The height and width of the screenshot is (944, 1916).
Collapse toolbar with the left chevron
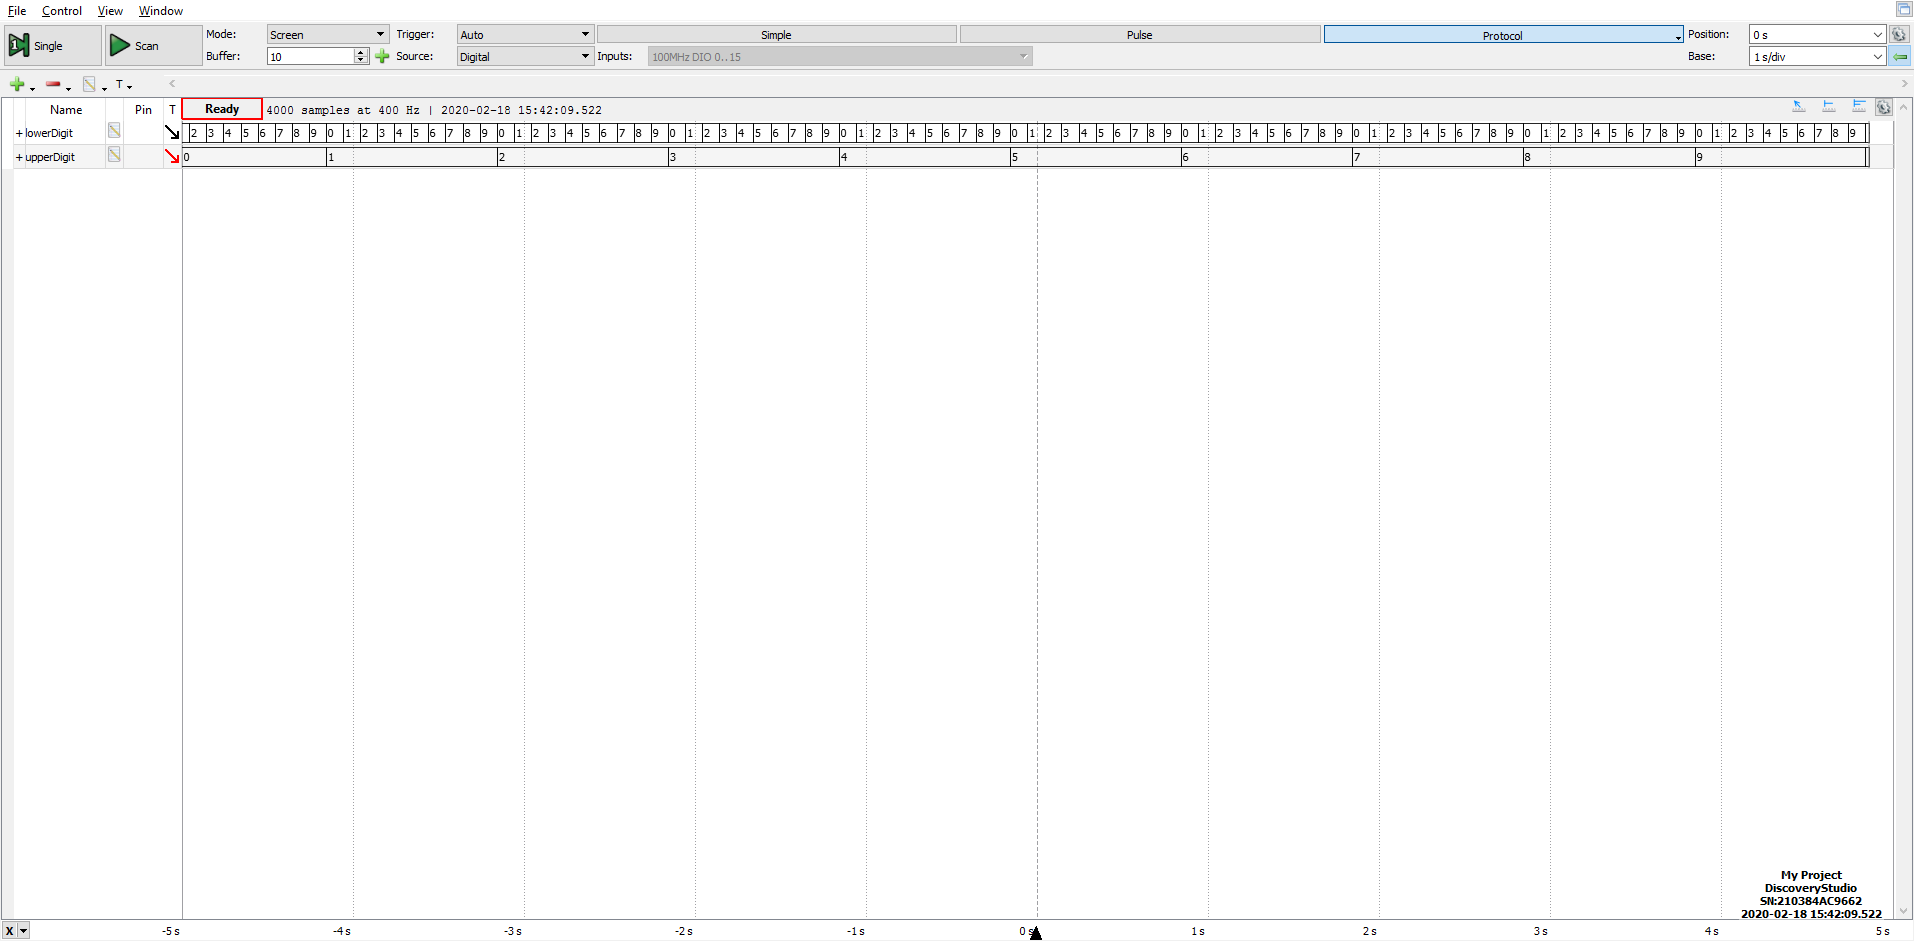point(172,84)
